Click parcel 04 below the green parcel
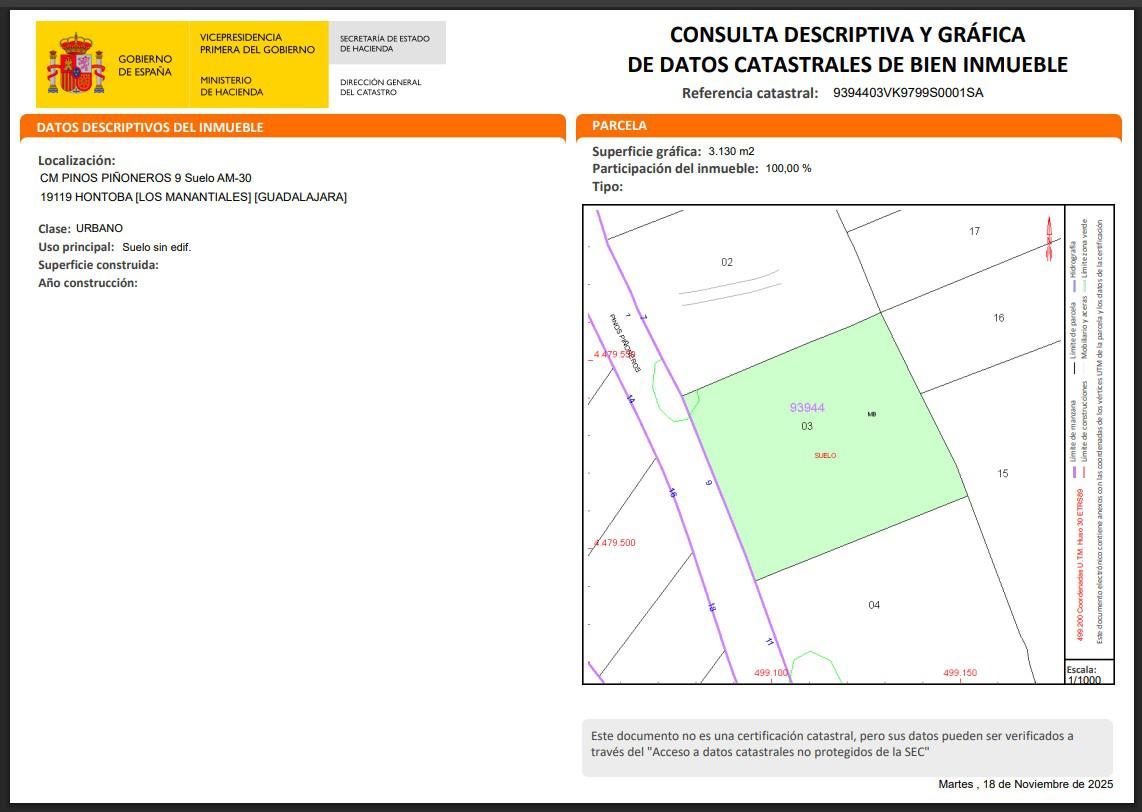 click(x=873, y=604)
